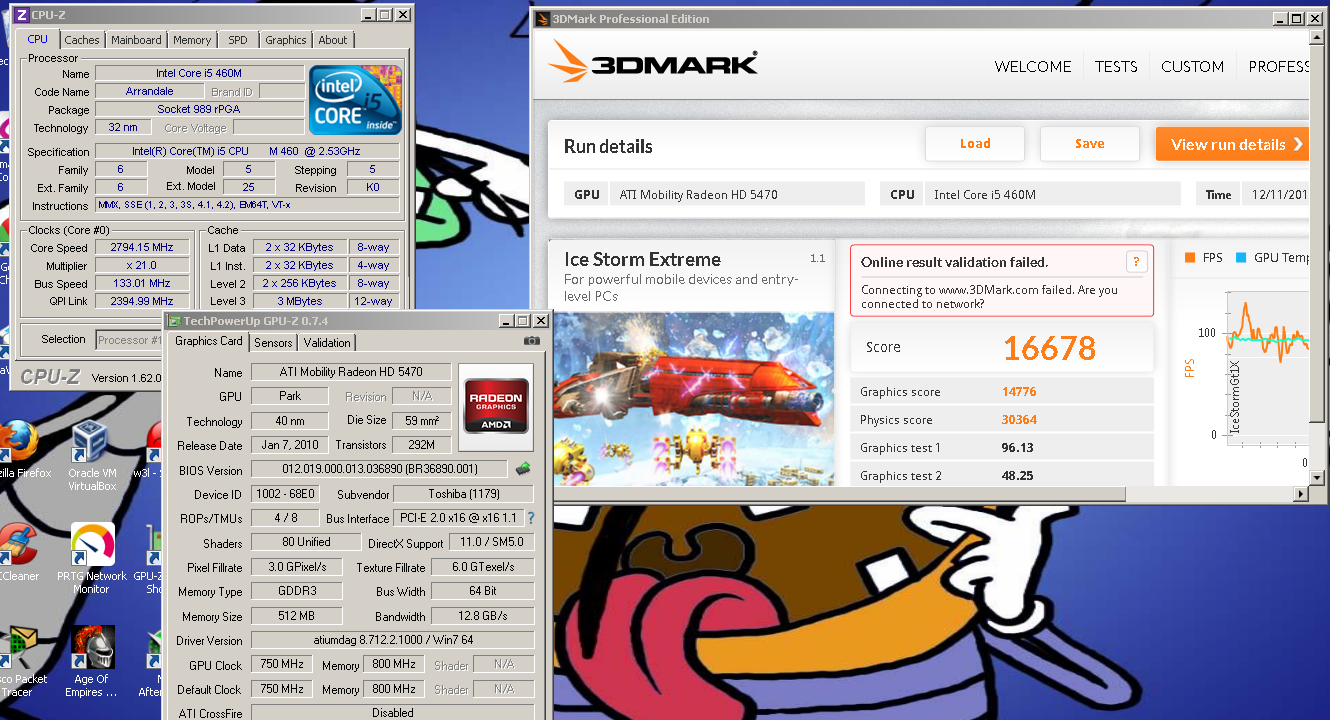Click the Core Speed value '2794.15 MHz'

click(144, 247)
